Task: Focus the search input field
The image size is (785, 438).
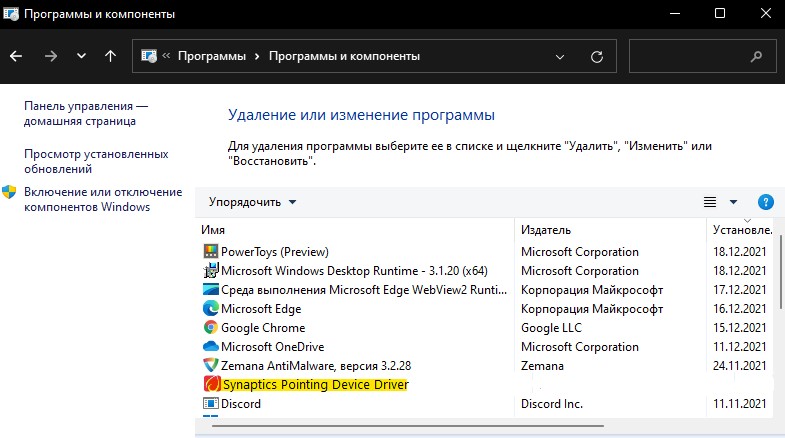Action: coord(702,56)
